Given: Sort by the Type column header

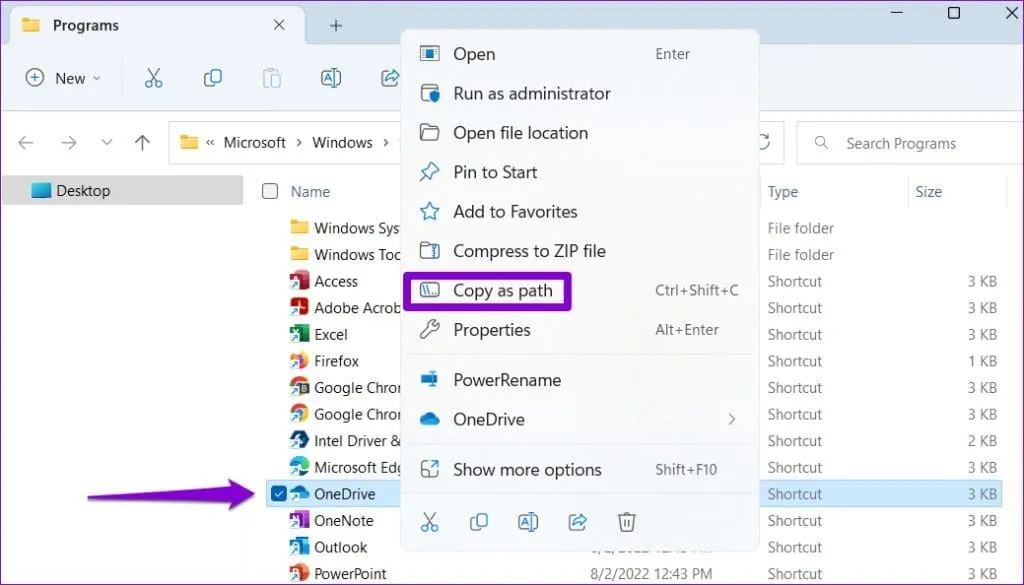Looking at the screenshot, I should [783, 191].
